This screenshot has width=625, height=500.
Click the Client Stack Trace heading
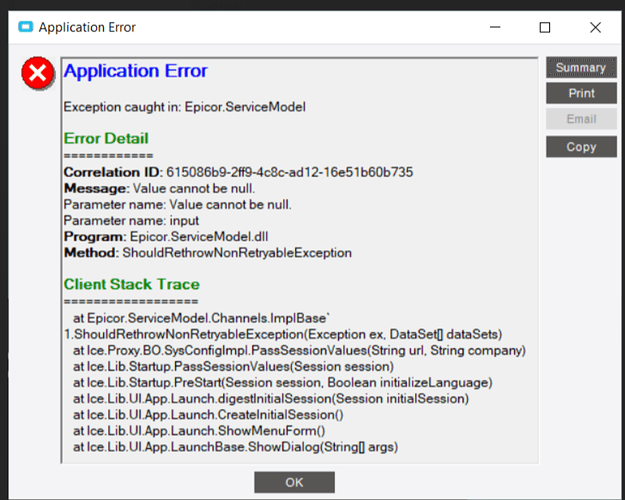point(132,284)
